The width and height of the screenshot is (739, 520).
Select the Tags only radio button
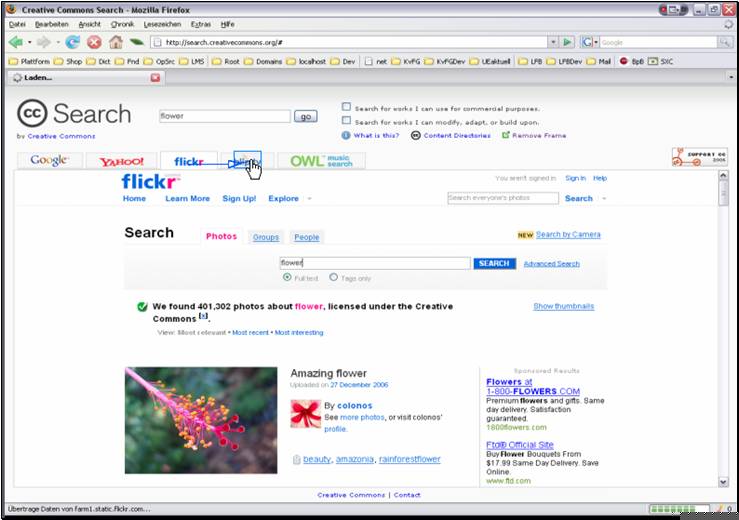point(336,278)
